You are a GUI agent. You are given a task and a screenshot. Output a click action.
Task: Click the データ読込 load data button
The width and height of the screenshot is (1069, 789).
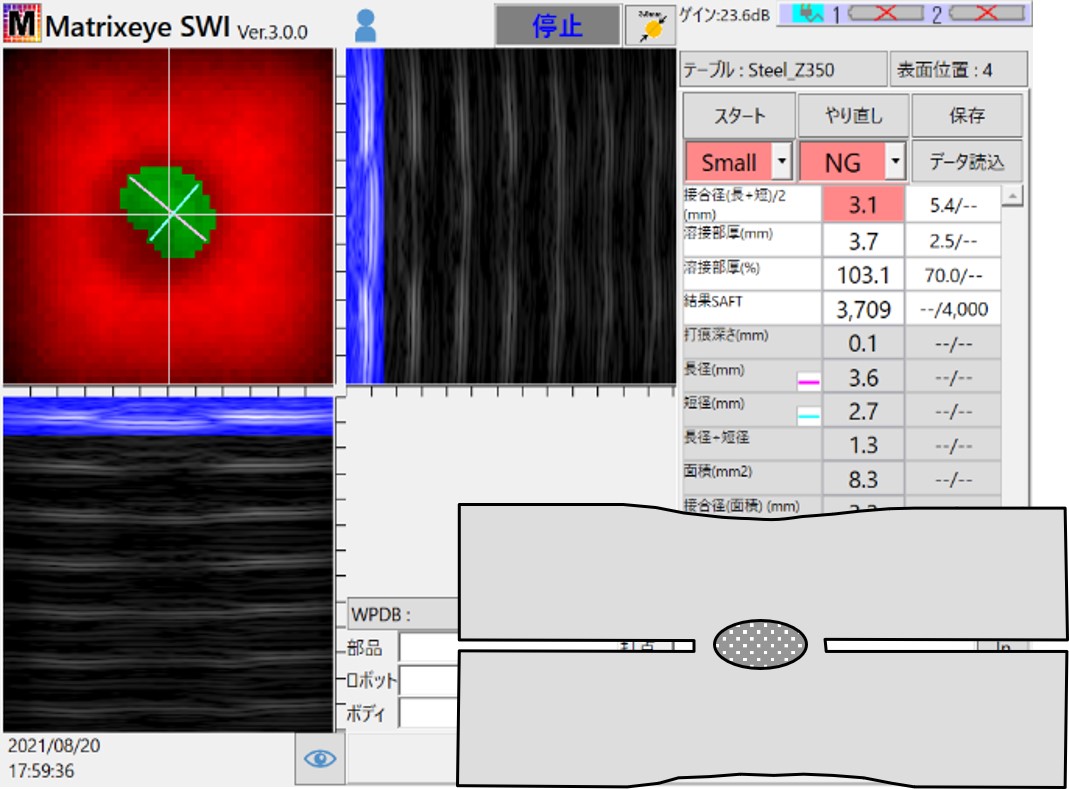coord(966,162)
